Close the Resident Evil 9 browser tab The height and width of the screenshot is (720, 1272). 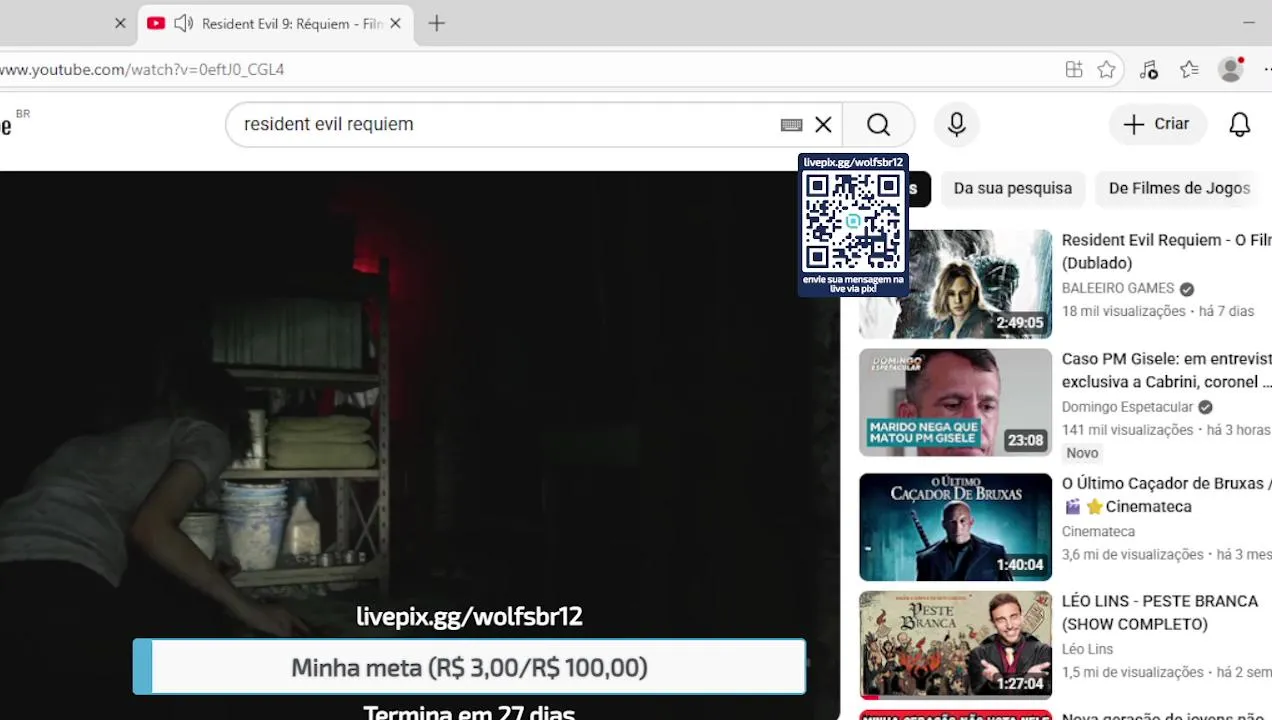coord(395,23)
